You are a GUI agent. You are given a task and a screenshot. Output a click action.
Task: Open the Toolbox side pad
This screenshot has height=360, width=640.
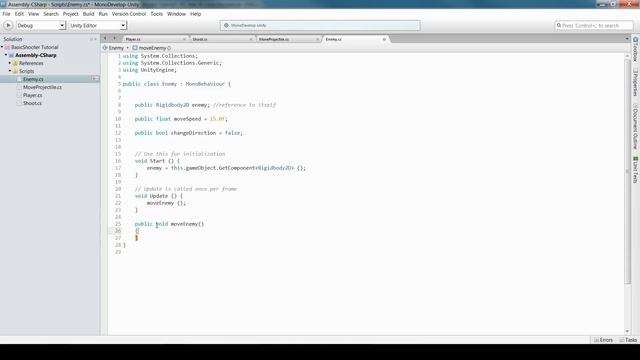[x=636, y=49]
